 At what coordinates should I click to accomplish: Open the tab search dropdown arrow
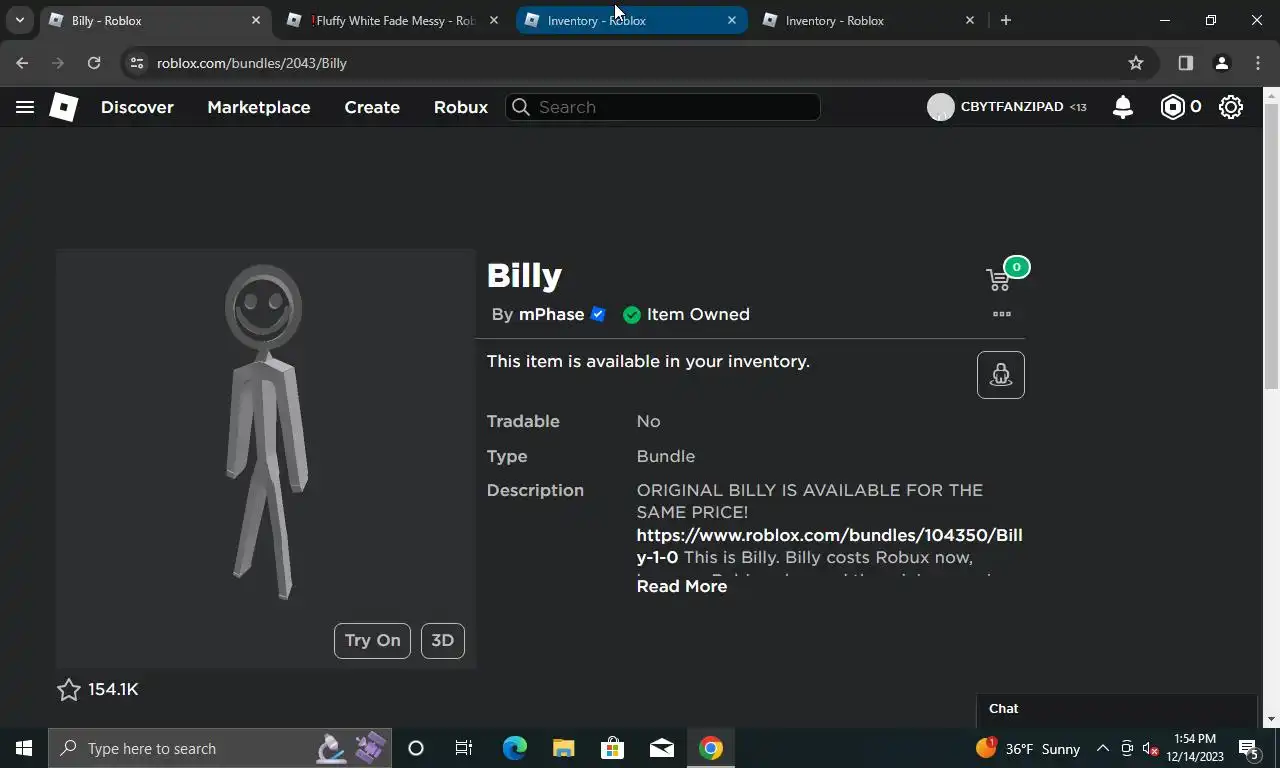(x=19, y=20)
